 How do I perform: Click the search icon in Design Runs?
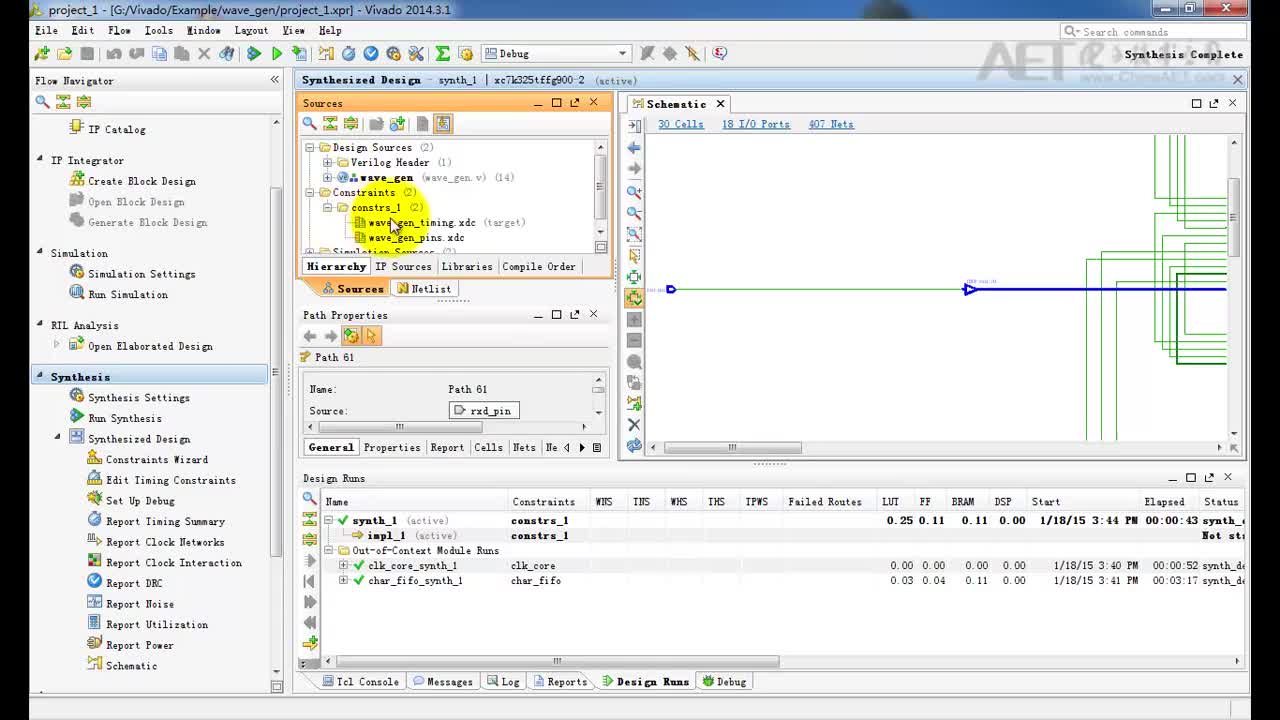click(310, 498)
